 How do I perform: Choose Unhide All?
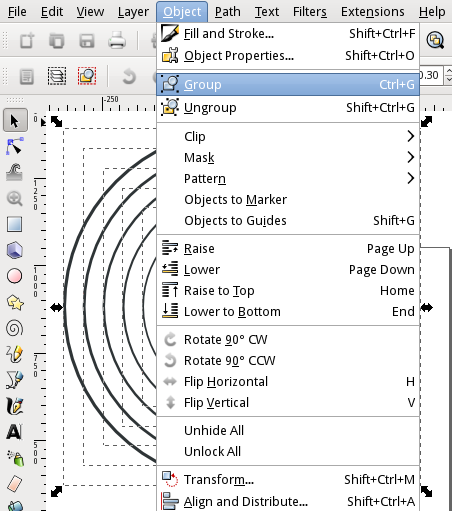click(x=288, y=430)
